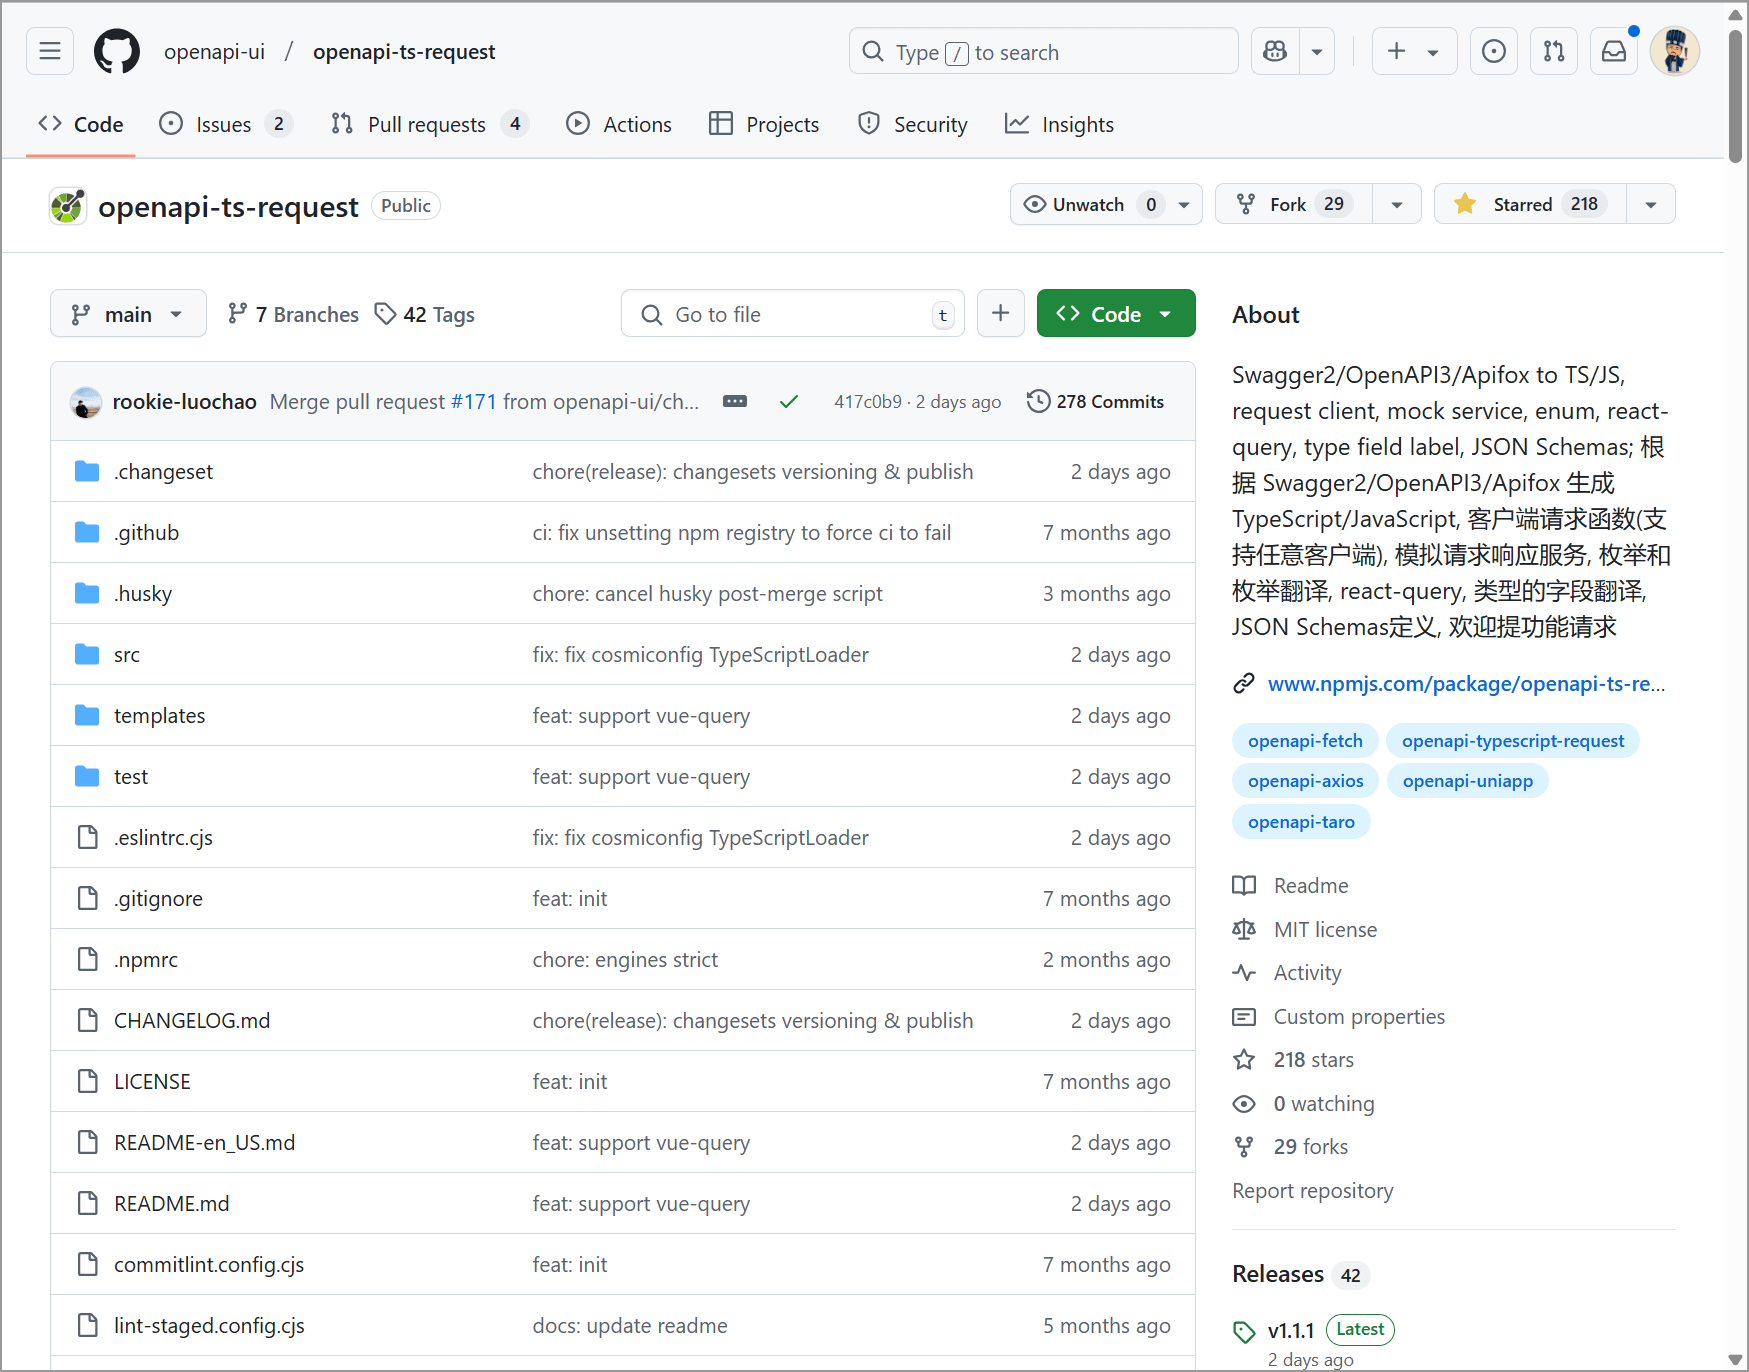Open Copilot chat icon
The height and width of the screenshot is (1372, 1749).
click(x=1275, y=51)
